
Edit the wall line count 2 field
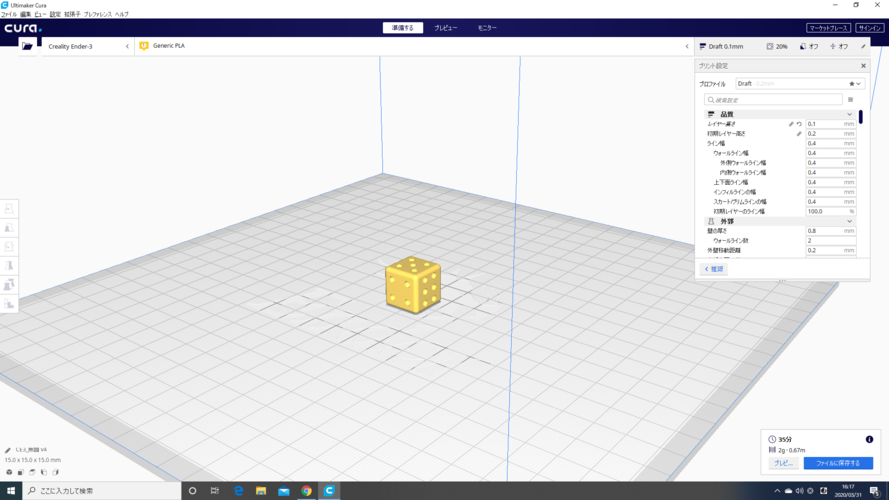(831, 241)
